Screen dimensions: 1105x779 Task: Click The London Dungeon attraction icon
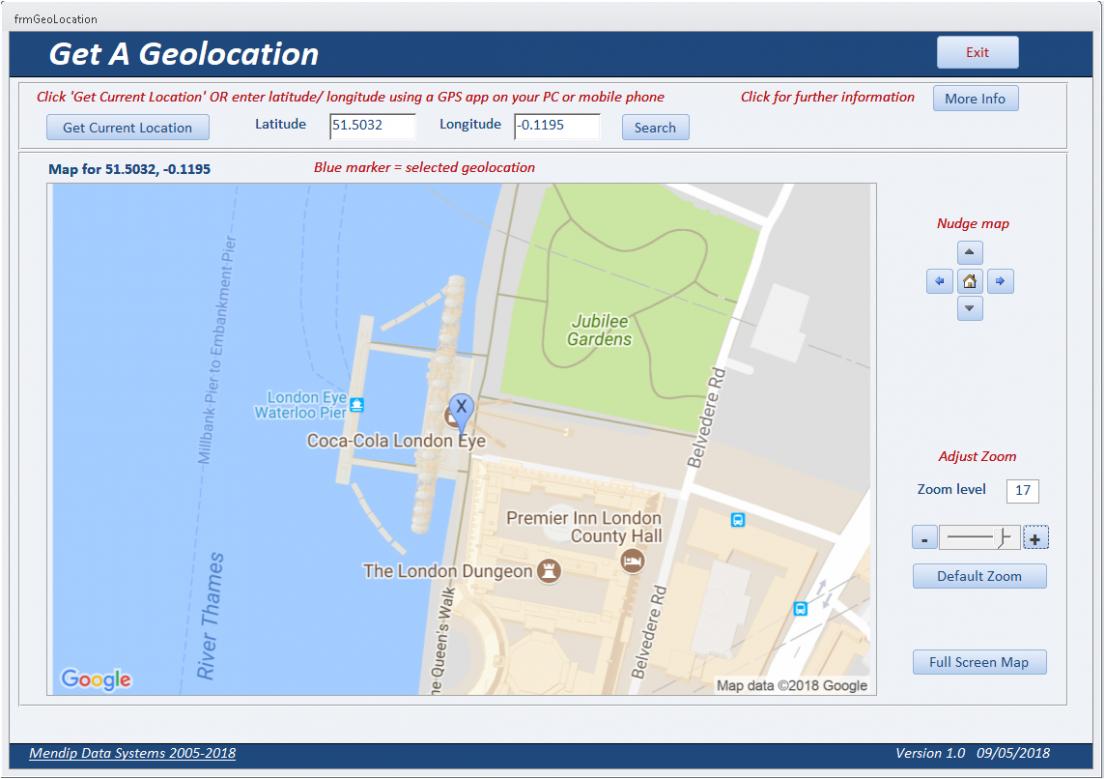549,570
